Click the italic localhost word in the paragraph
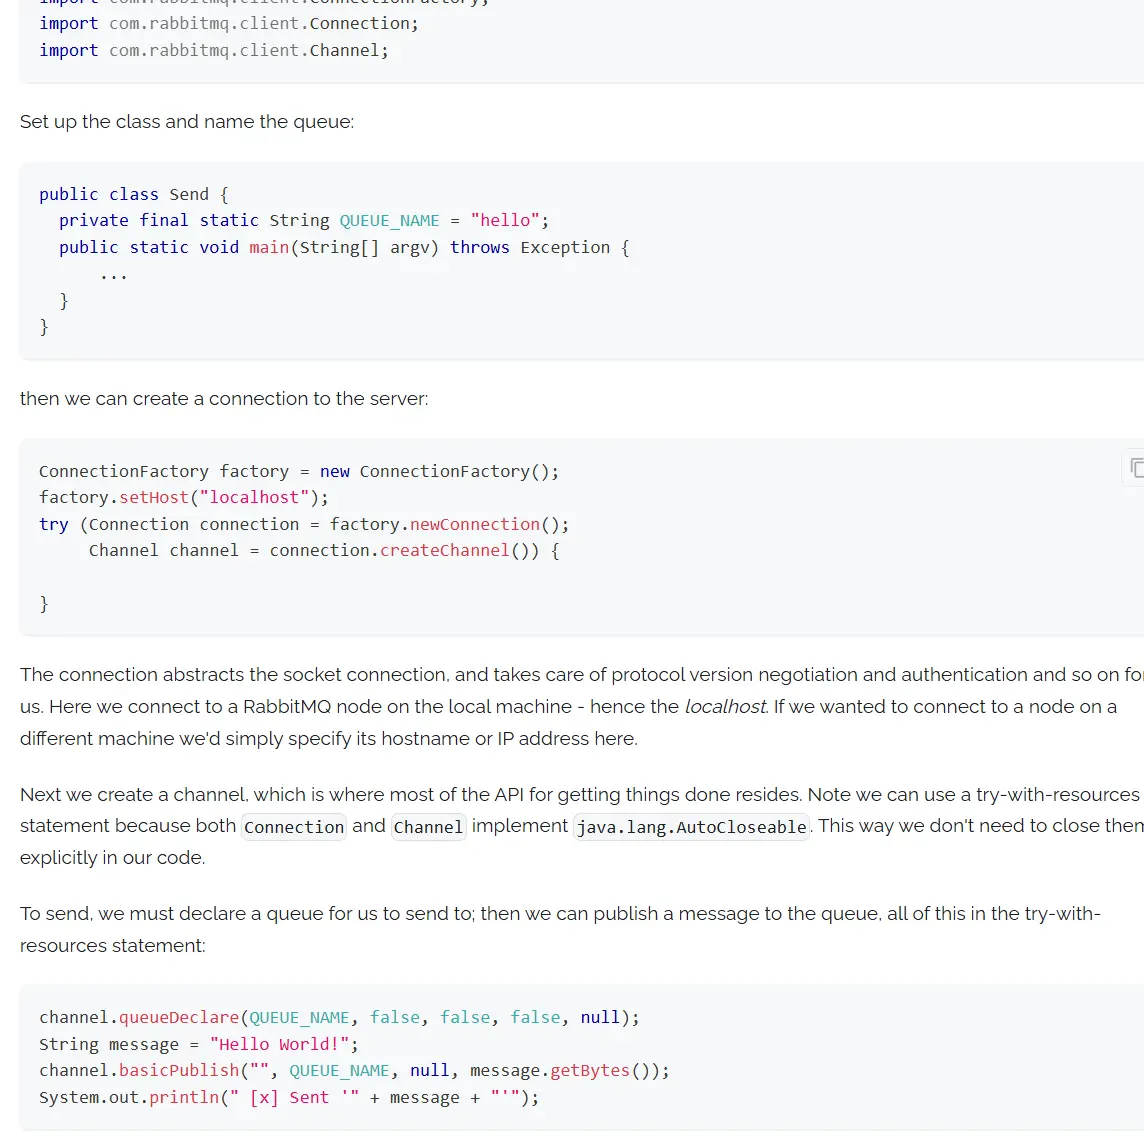1144x1136 pixels. pyautogui.click(x=725, y=707)
